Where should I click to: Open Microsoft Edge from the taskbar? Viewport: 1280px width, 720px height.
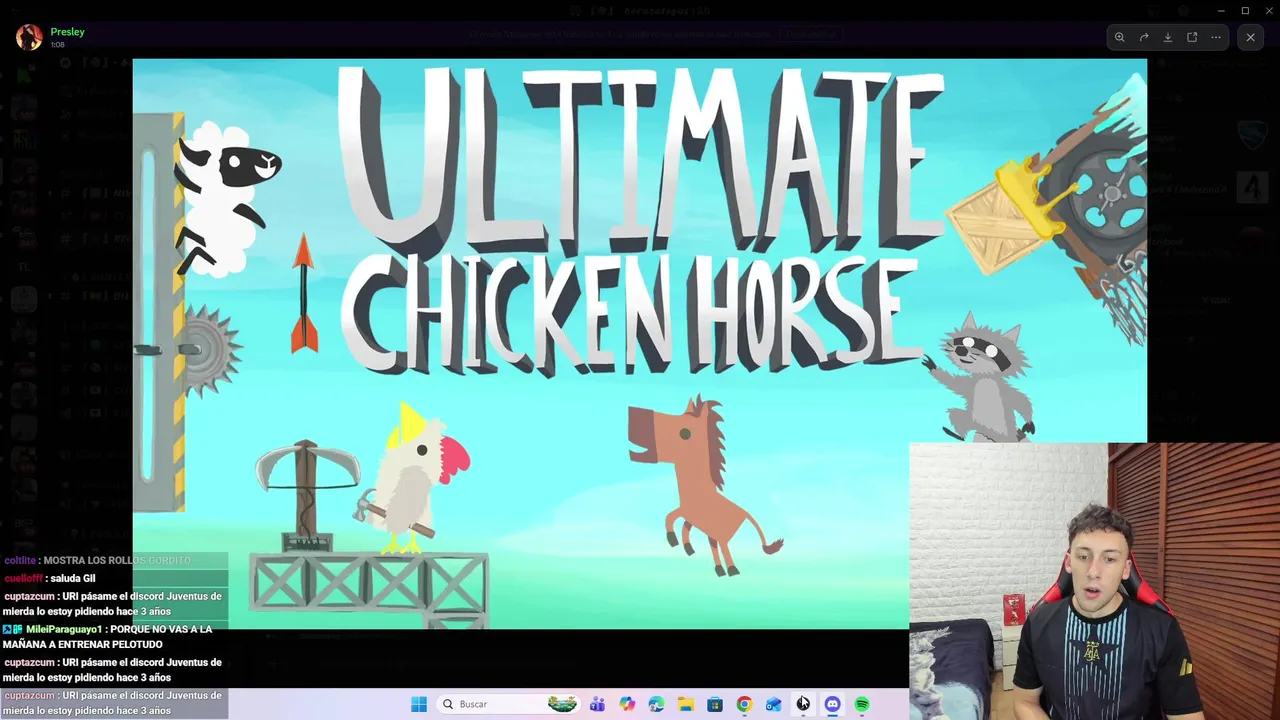point(656,704)
